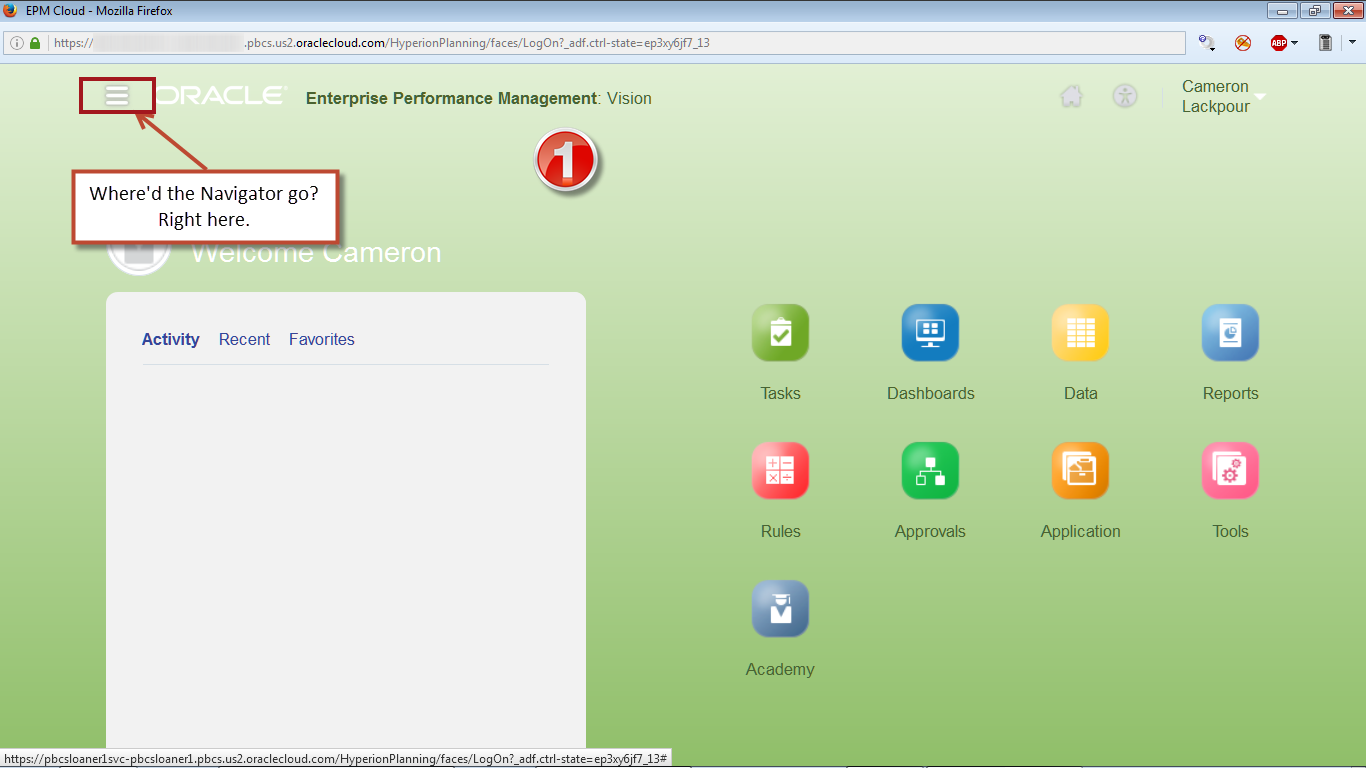The height and width of the screenshot is (768, 1366).
Task: Switch to the Activity tab
Action: (171, 339)
